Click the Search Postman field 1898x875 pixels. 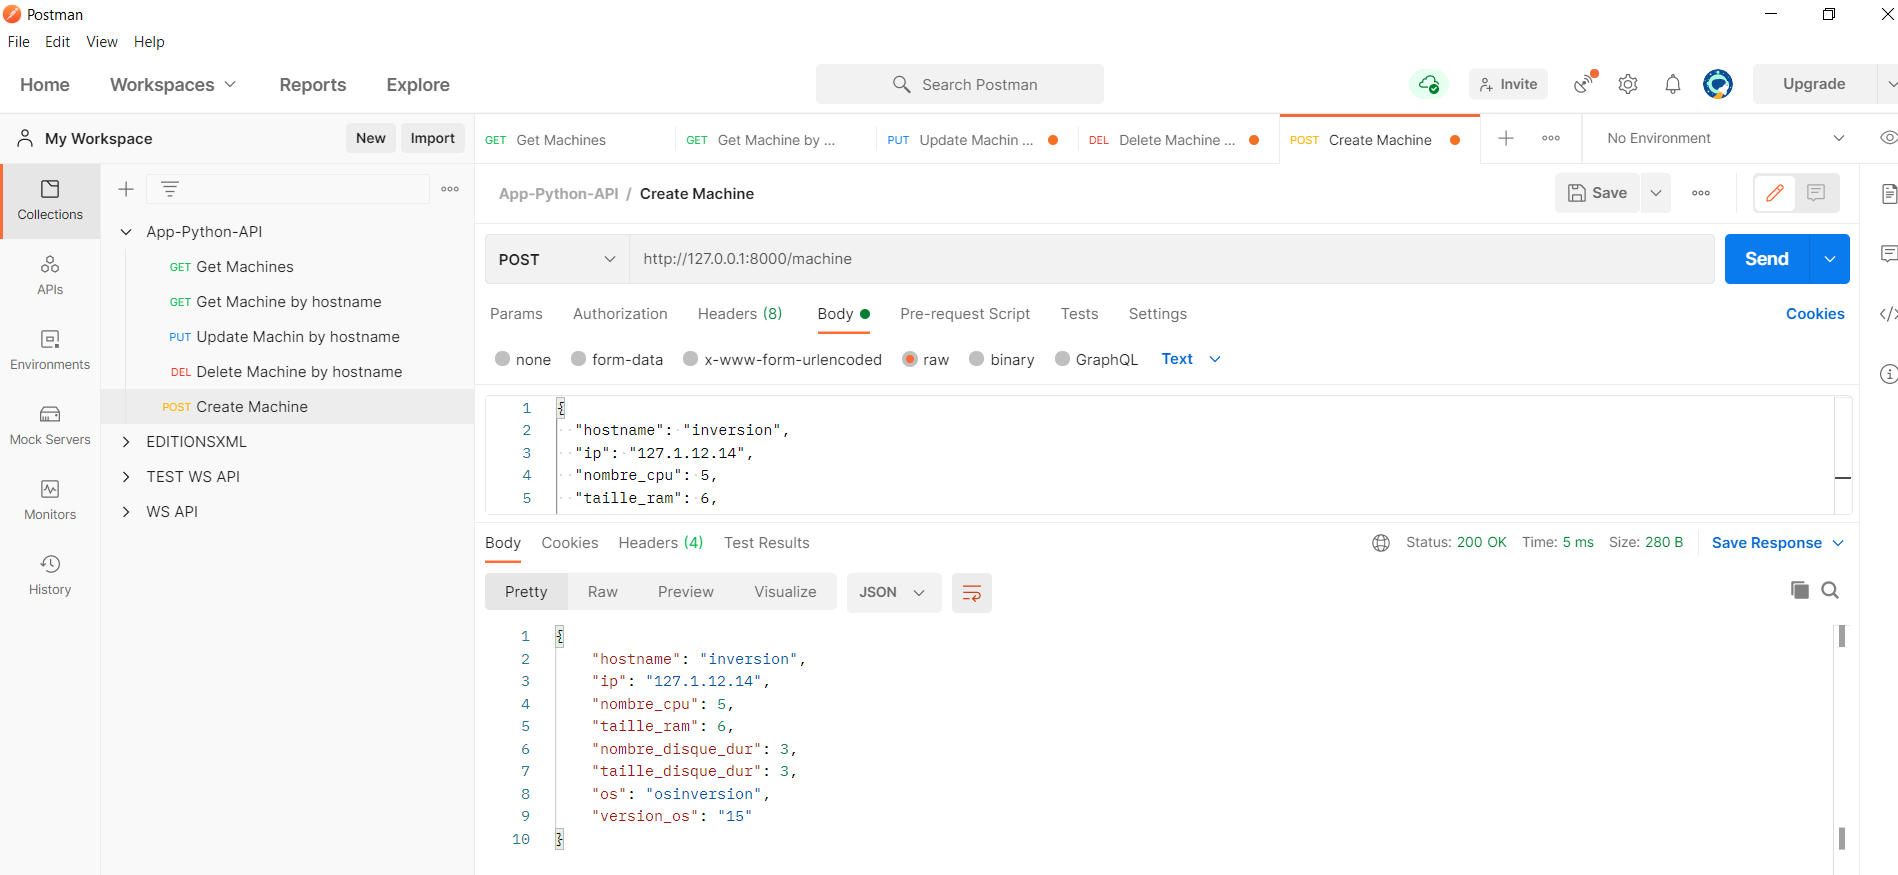coord(960,85)
